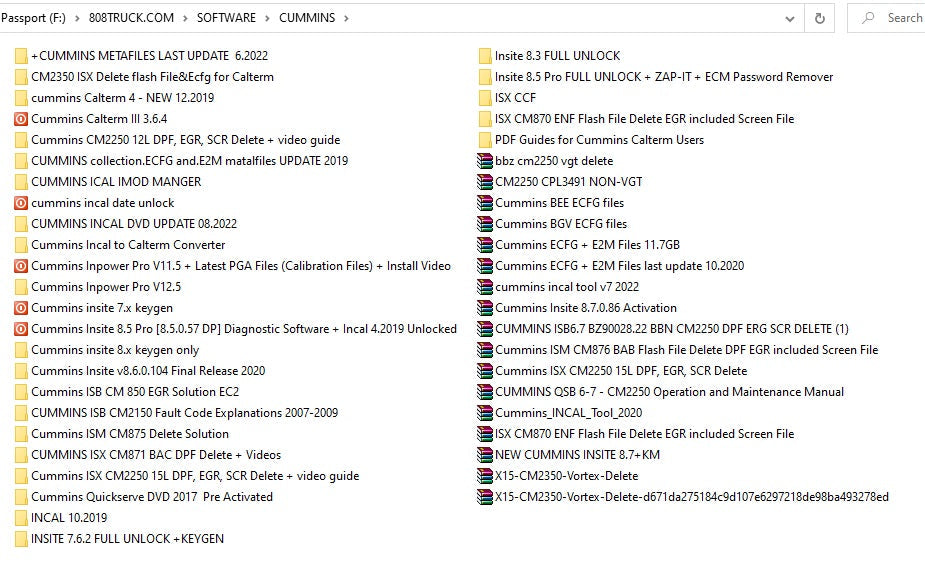
Task: Expand the chevron after SOFTWARE breadcrumb
Action: click(267, 17)
